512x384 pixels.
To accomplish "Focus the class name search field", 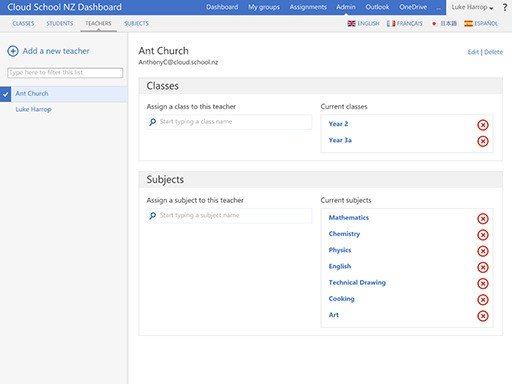I will (229, 122).
